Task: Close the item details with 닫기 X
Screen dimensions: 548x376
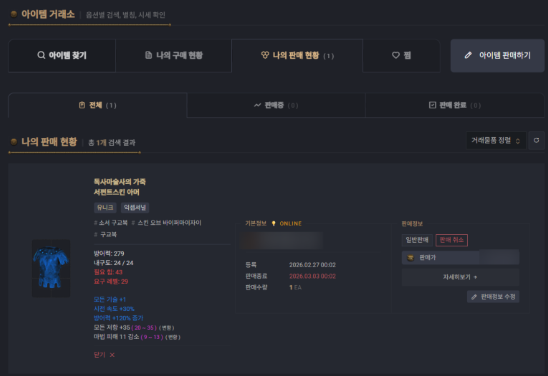Action: [104, 355]
